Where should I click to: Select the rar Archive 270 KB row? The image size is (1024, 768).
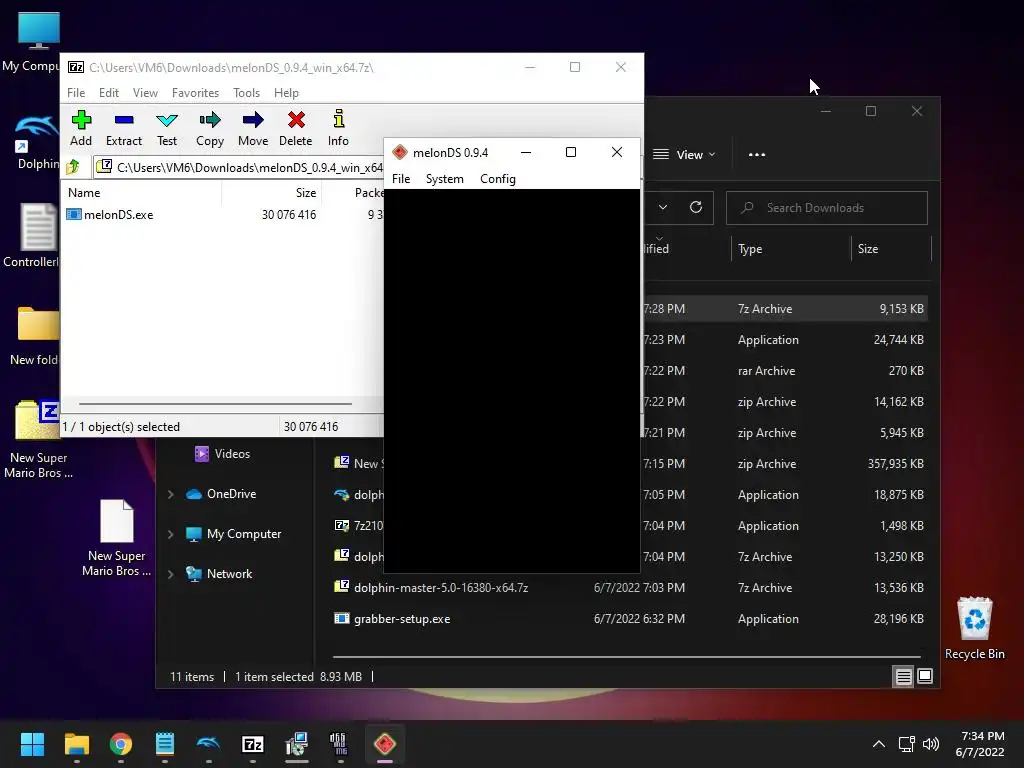coord(630,371)
